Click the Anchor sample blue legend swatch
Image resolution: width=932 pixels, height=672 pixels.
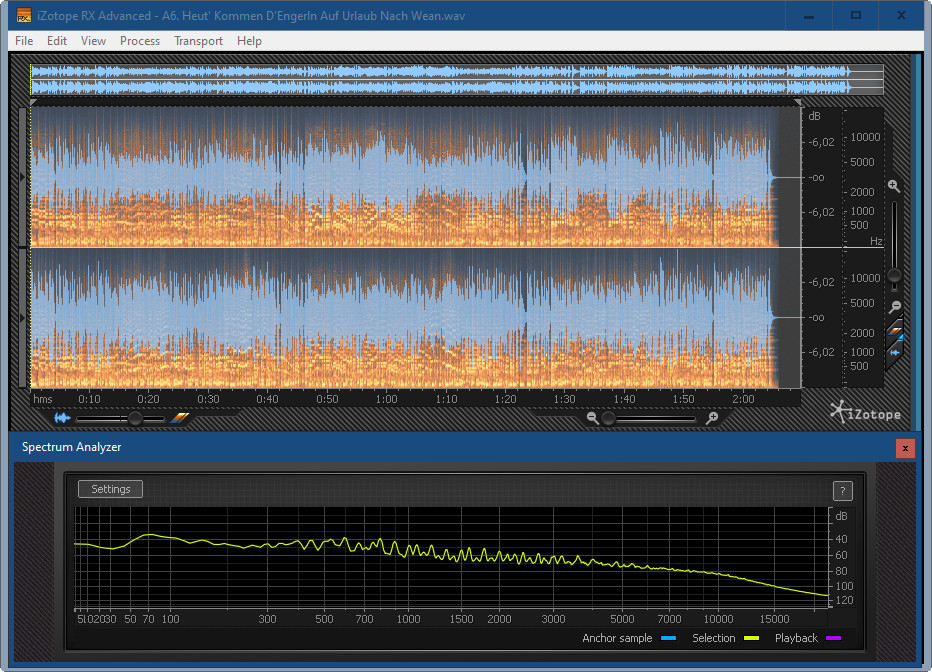pos(669,638)
